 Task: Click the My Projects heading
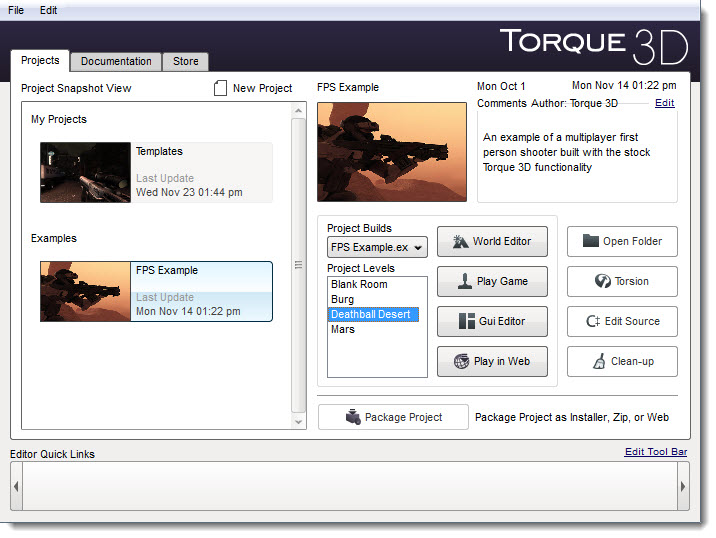59,120
